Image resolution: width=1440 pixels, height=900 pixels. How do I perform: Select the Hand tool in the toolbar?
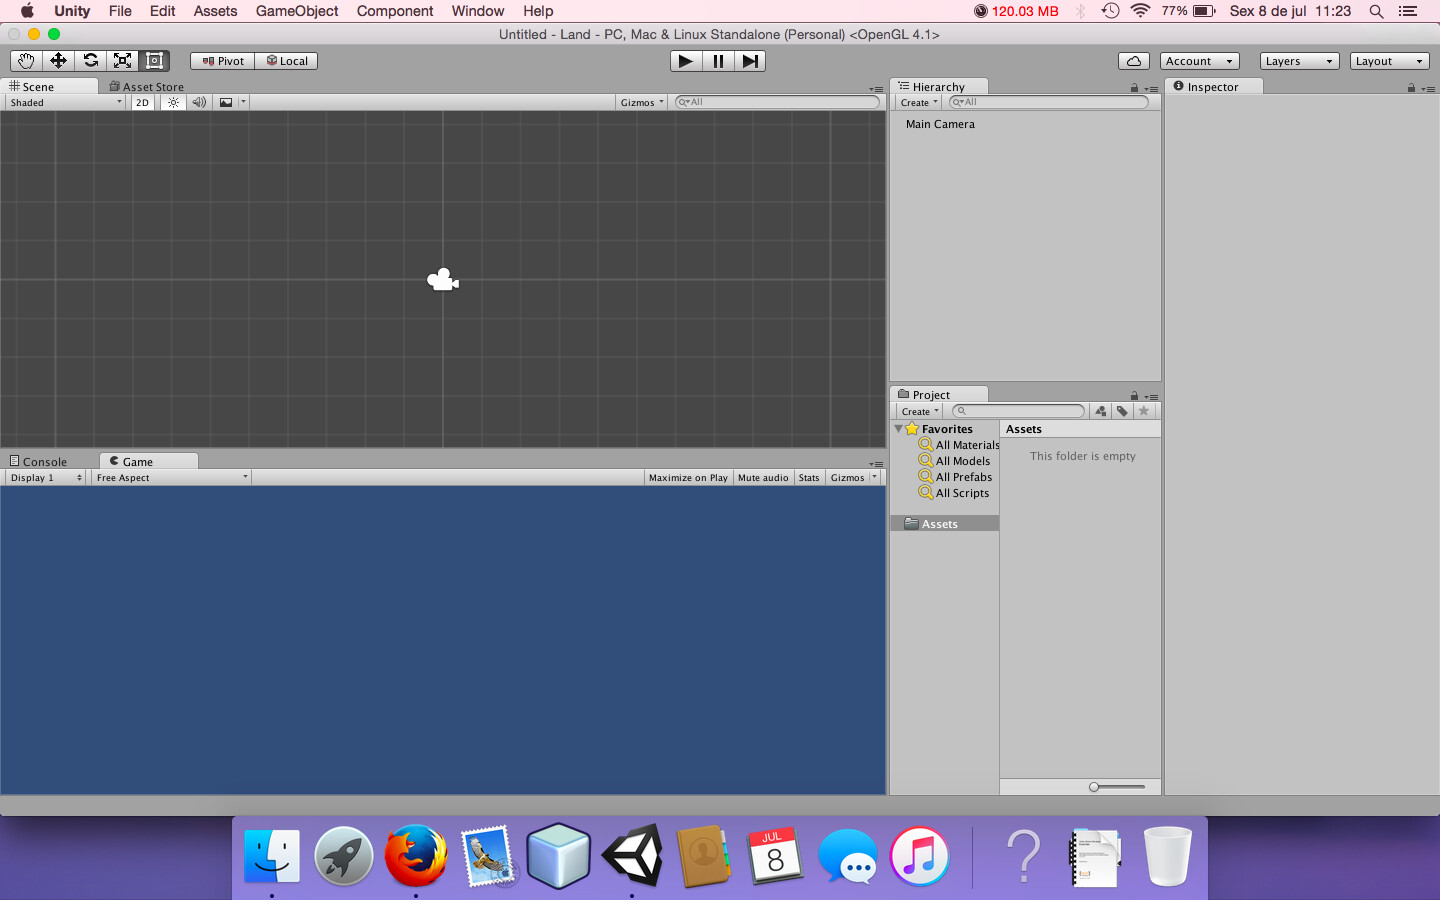(x=25, y=60)
